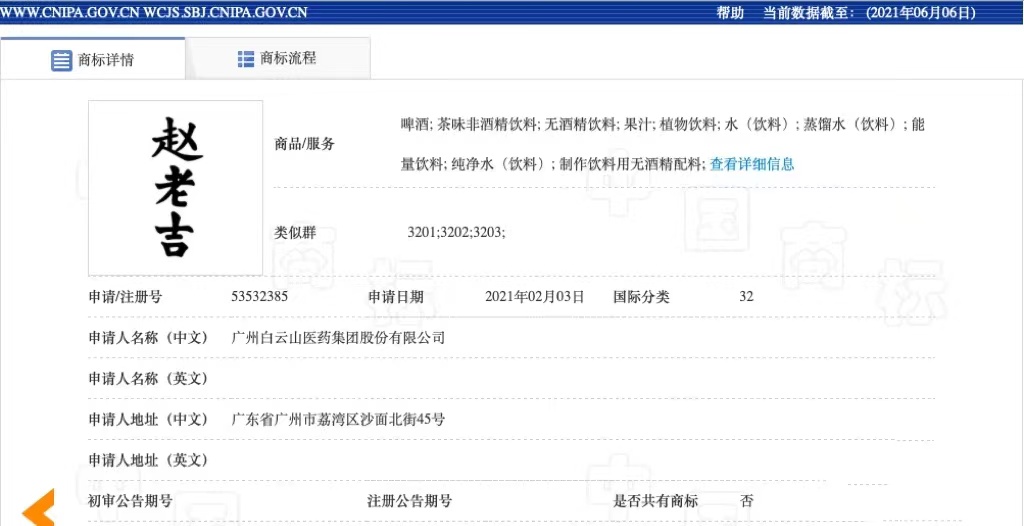Open the 商标详情 tab
1024x526 pixels.
pos(93,59)
